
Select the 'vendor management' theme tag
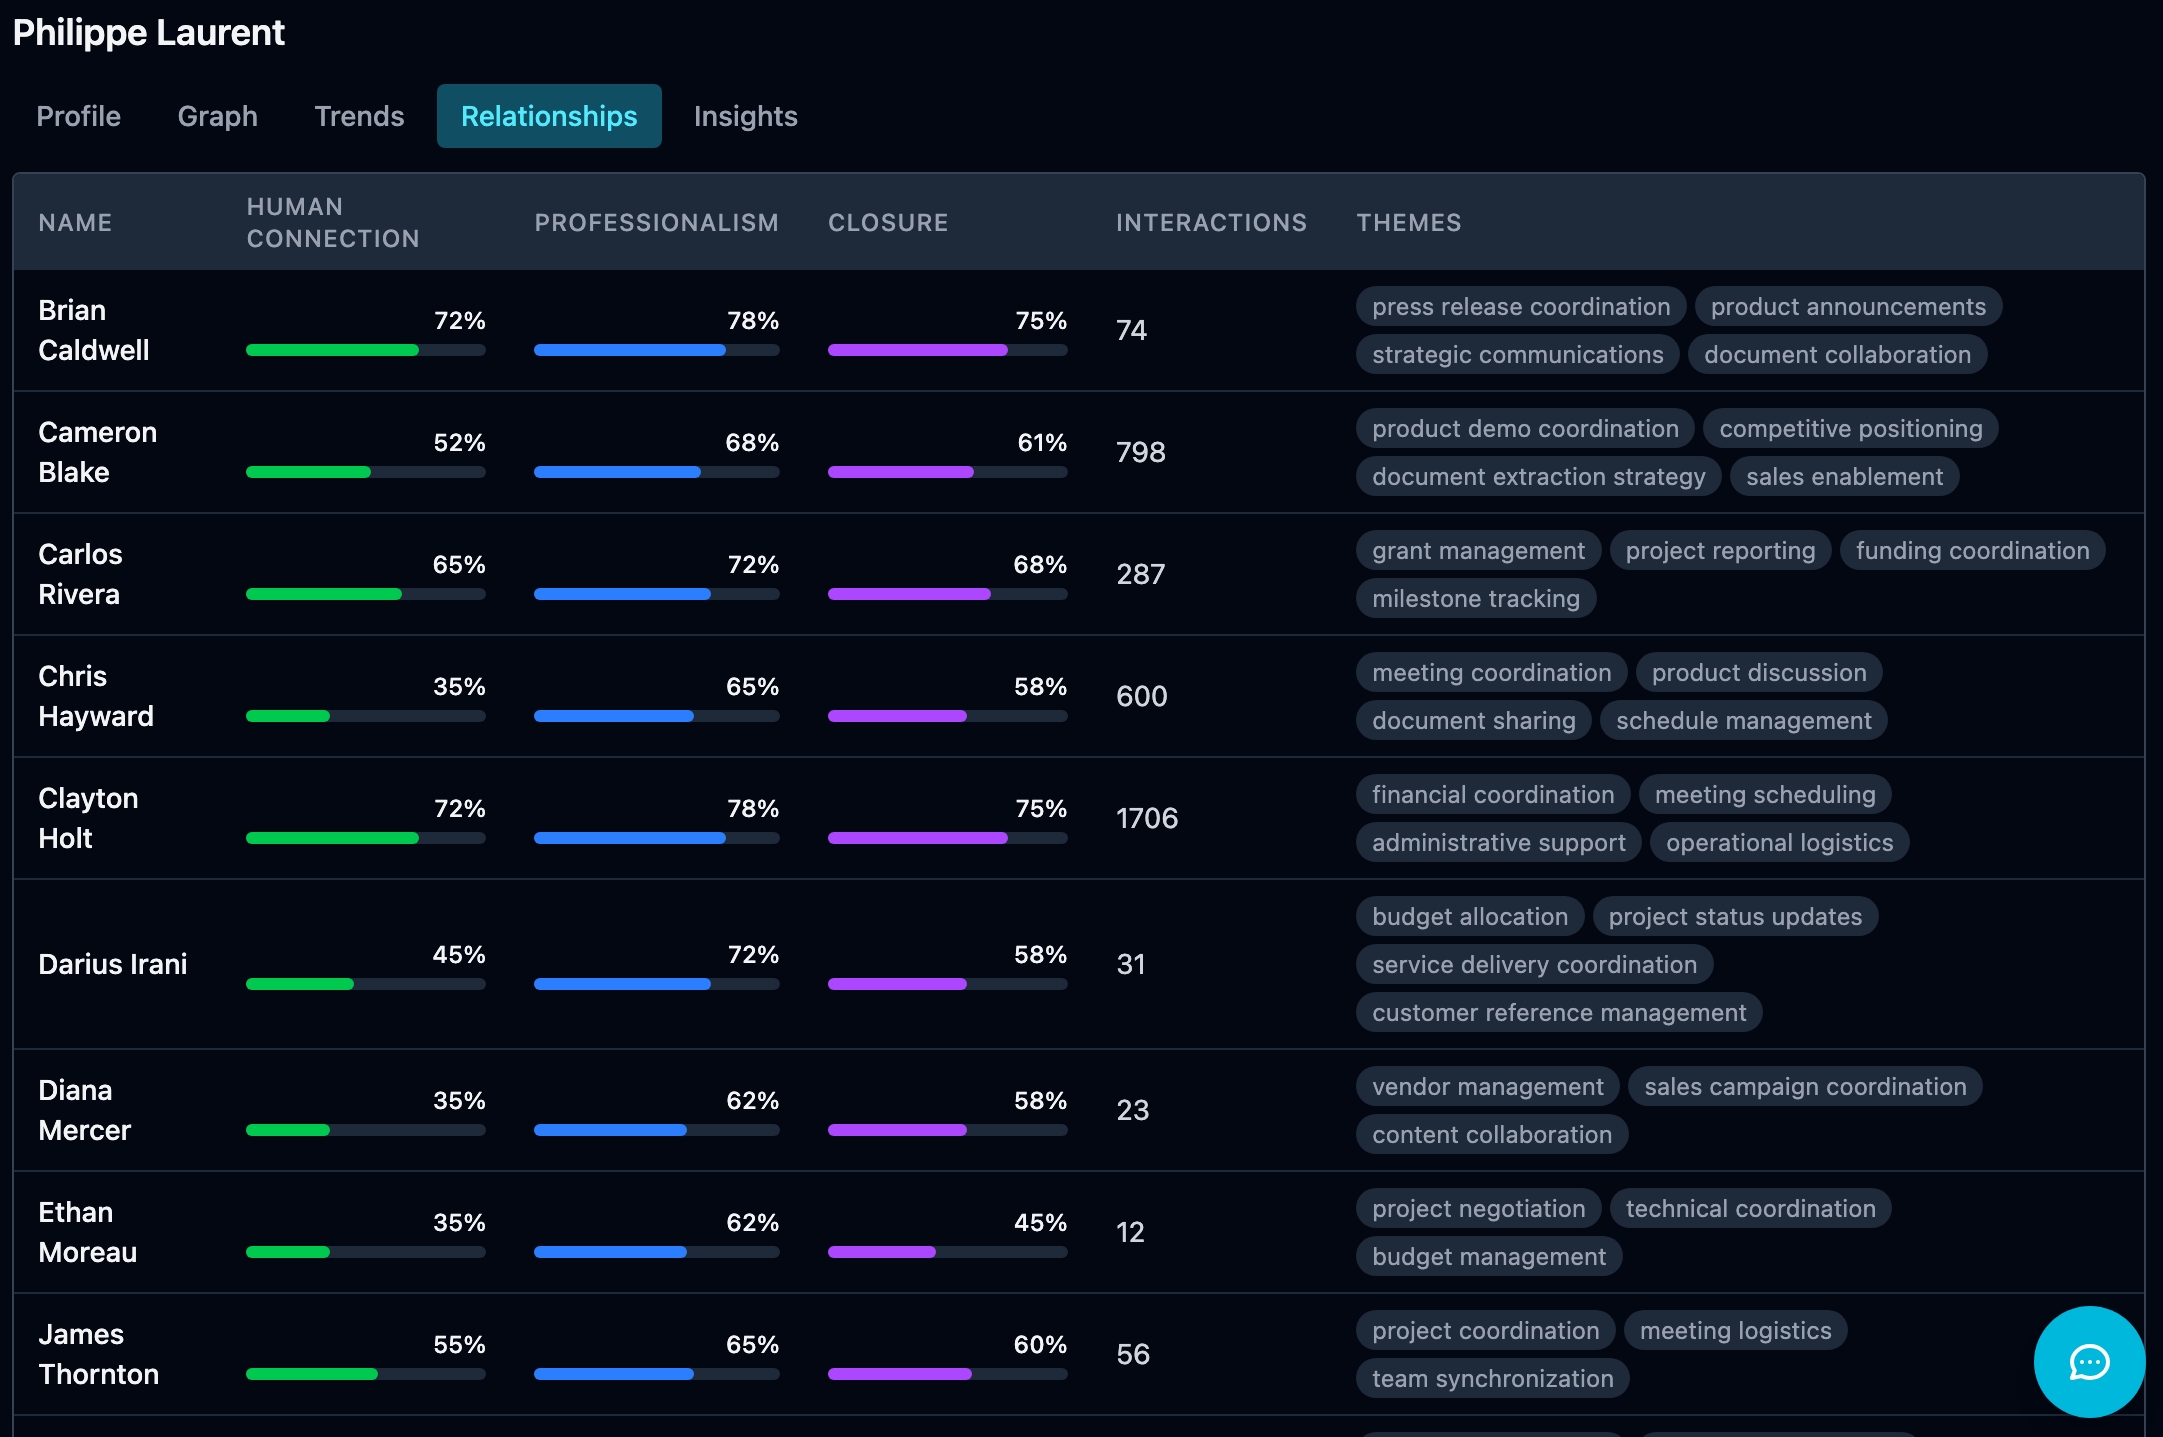[1487, 1086]
